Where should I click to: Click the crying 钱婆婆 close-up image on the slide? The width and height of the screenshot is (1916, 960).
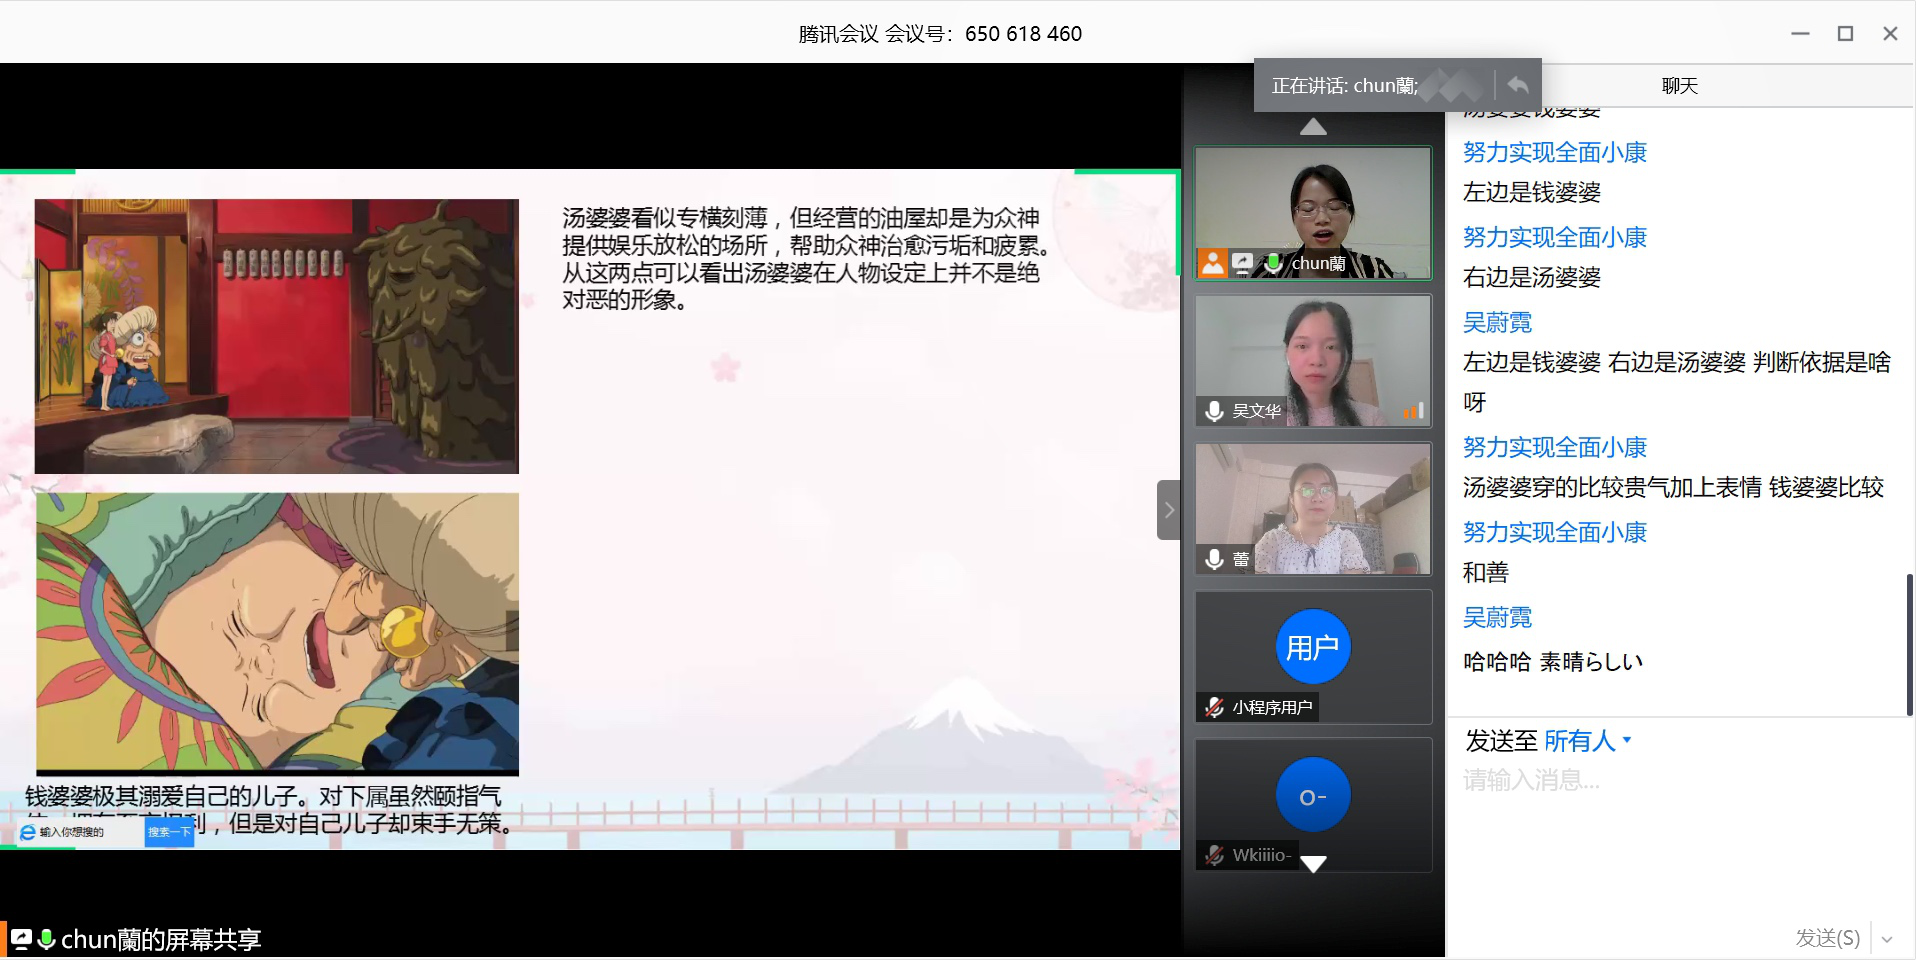[x=278, y=634]
